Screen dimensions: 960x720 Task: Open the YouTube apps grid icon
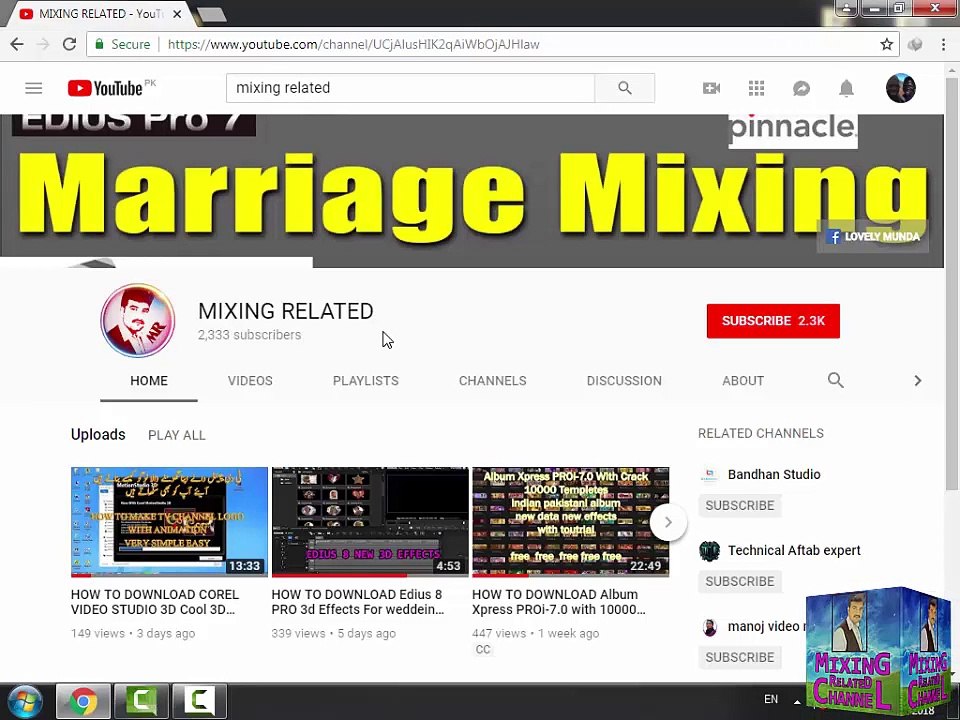coord(757,88)
